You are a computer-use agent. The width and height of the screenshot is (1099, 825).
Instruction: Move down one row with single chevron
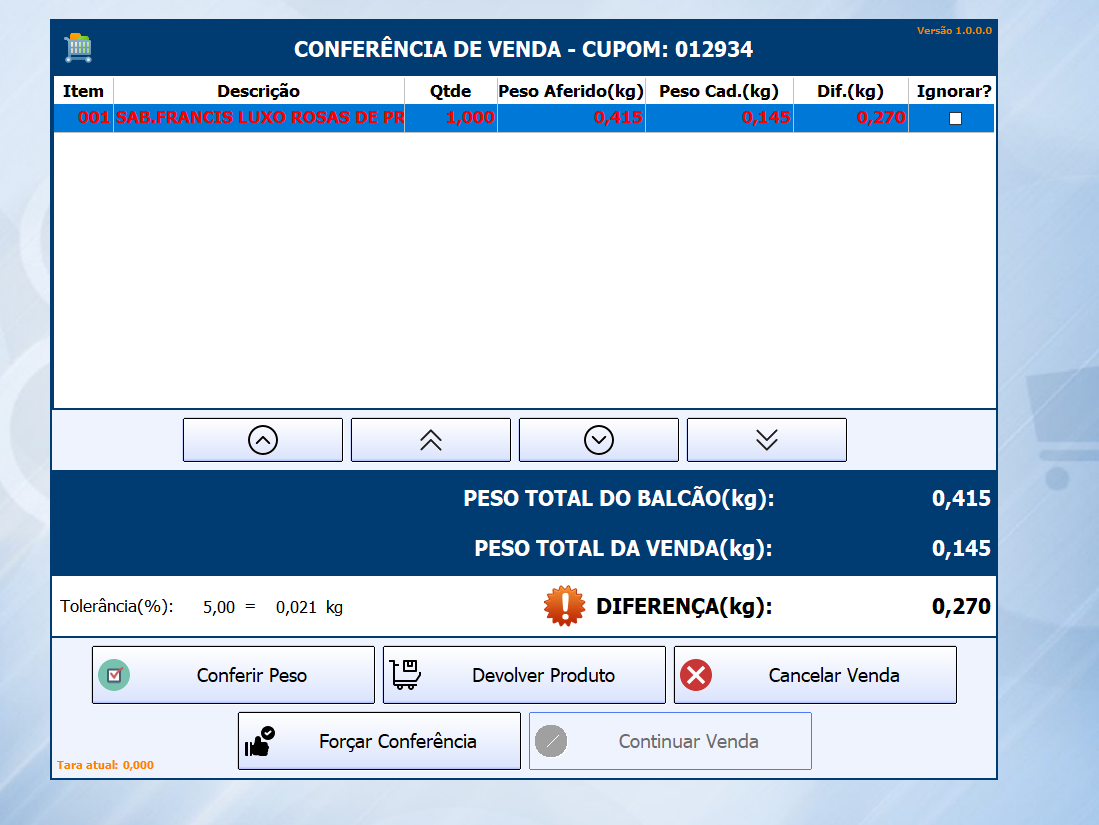599,440
